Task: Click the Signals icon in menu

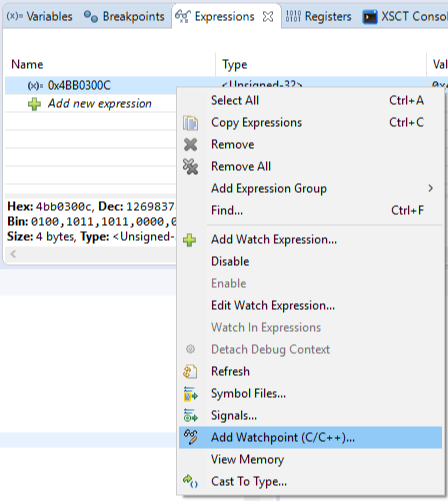Action: click(190, 416)
